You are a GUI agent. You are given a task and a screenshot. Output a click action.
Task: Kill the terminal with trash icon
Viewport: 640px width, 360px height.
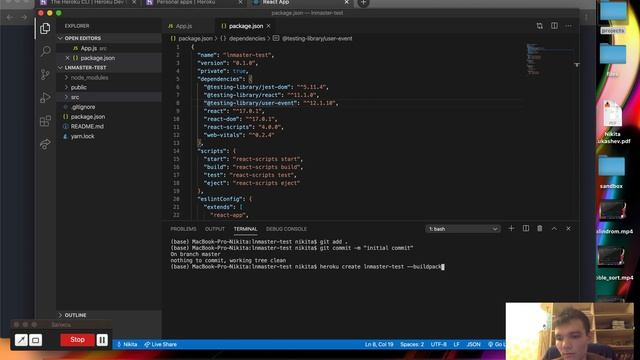(x=540, y=229)
